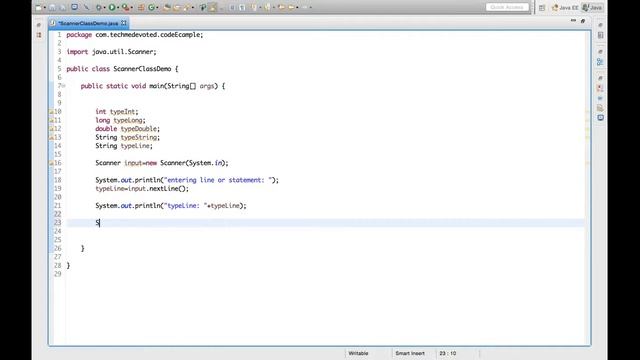Click on 'typeLine=input.nextLine();' line
Screen dimensions: 640x360
(142, 189)
